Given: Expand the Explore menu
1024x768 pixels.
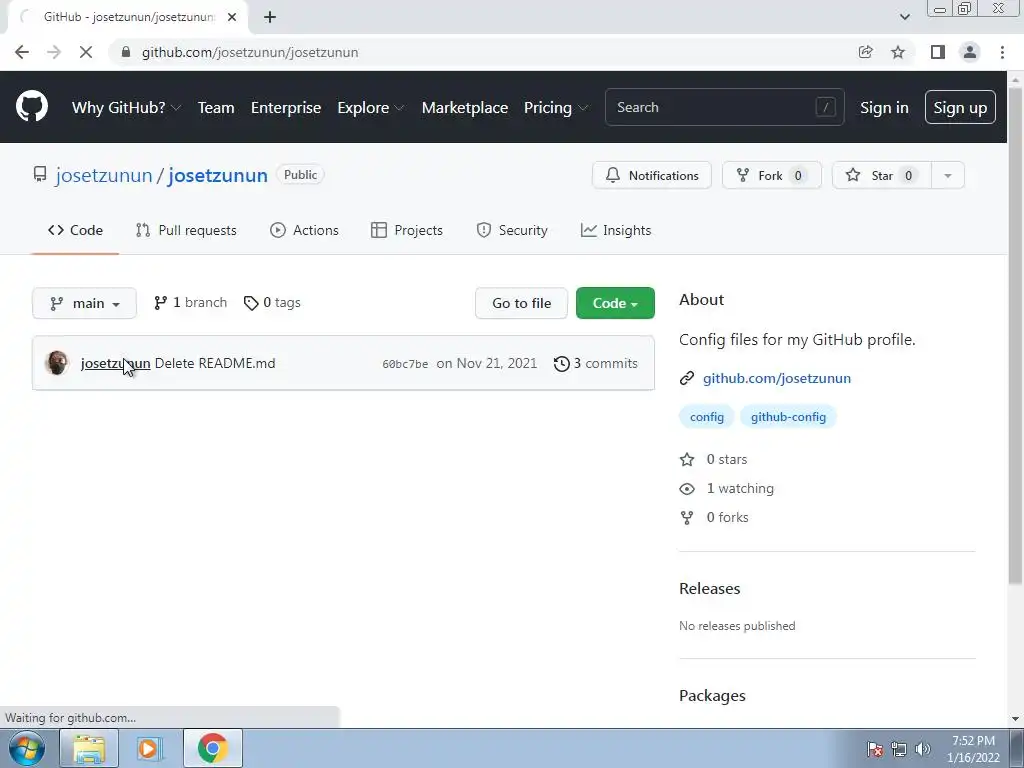Looking at the screenshot, I should click(371, 108).
